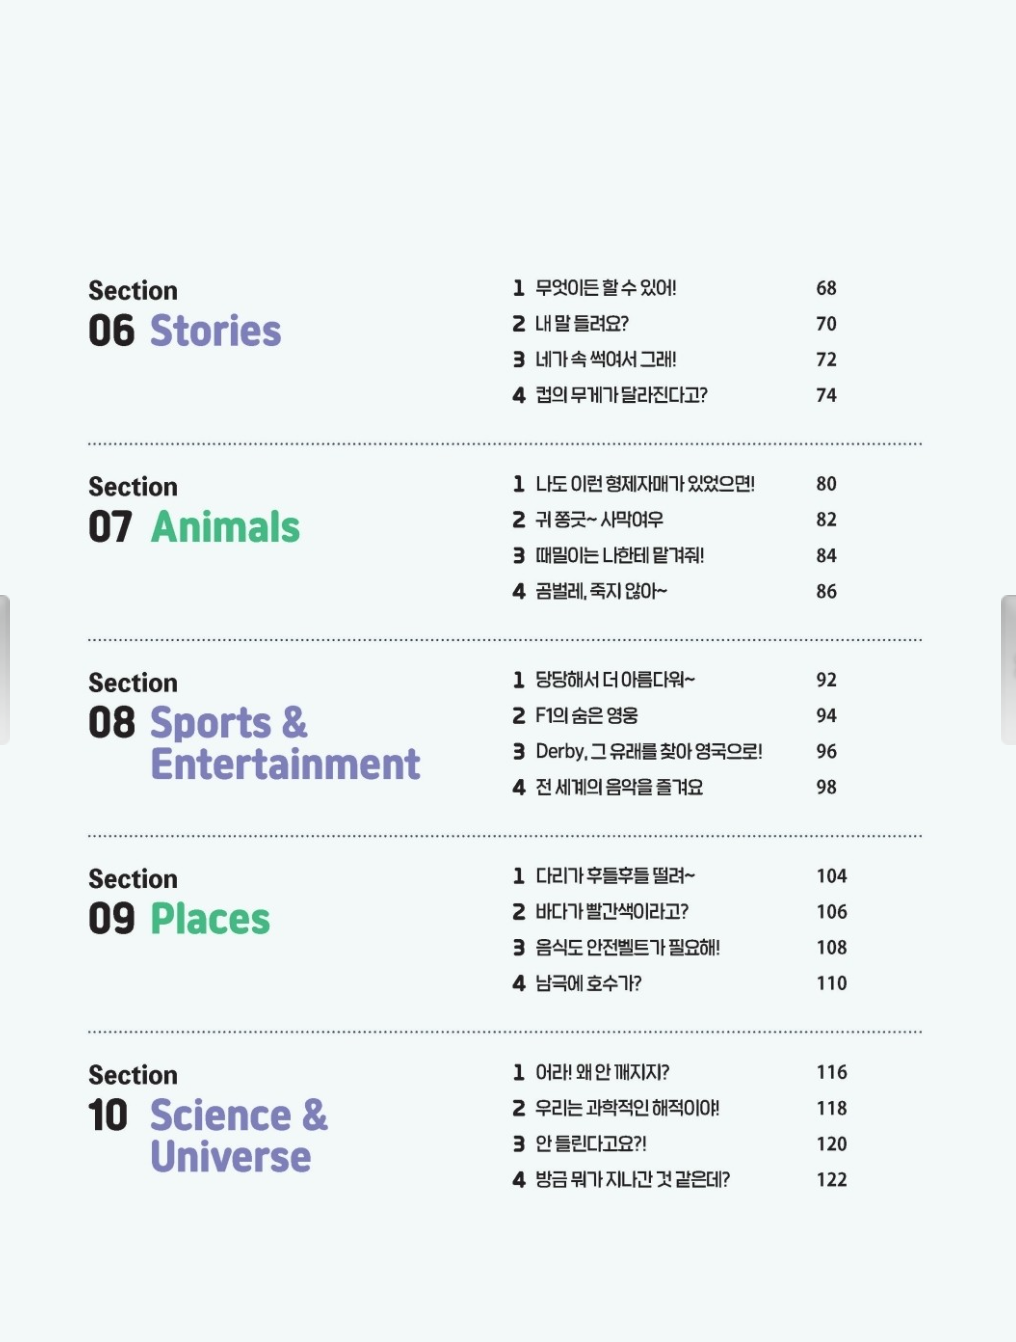Jump to "귀 쫑긋~ 사막여우" chapter
1016x1342 pixels.
pos(599,520)
